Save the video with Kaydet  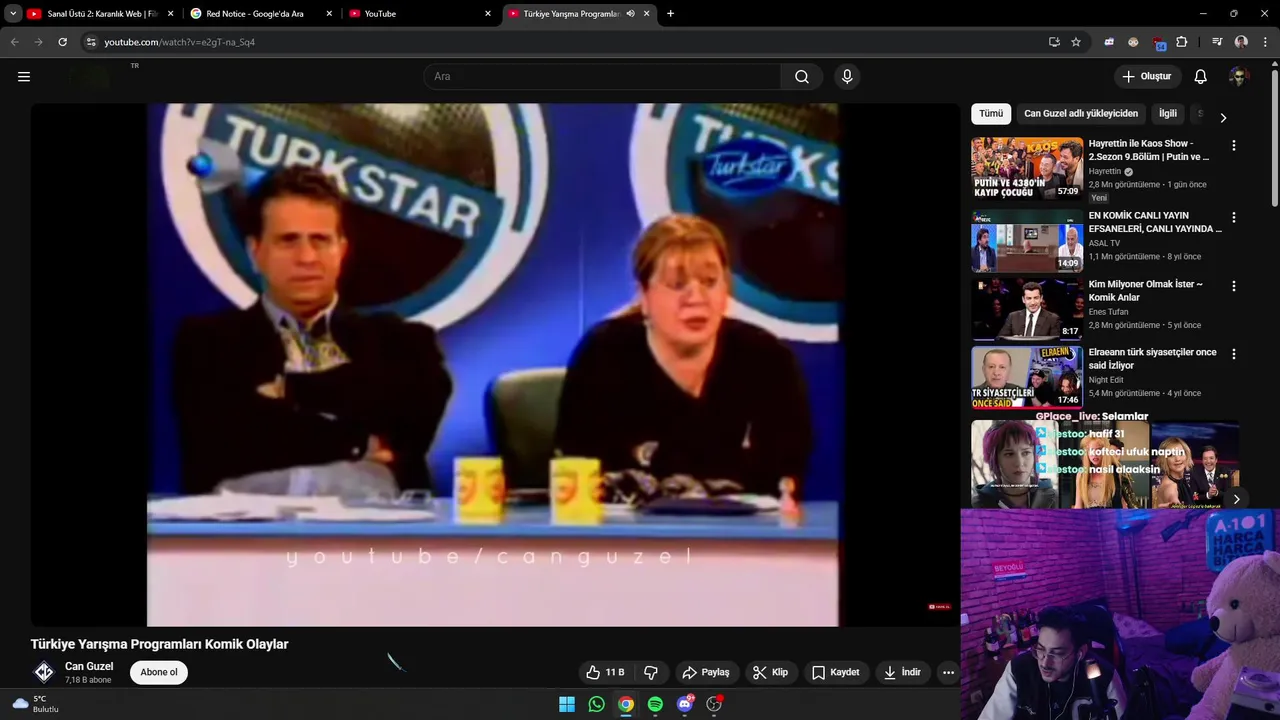point(836,672)
